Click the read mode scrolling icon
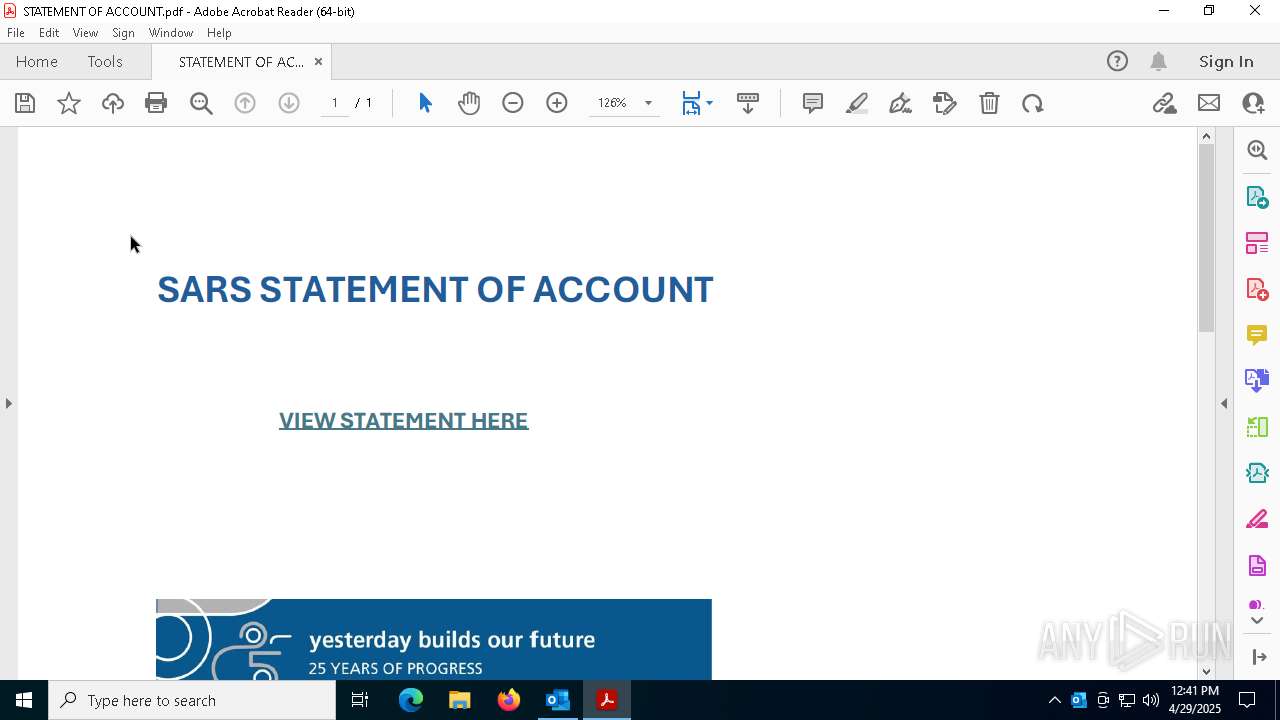The height and width of the screenshot is (720, 1280). 748,103
